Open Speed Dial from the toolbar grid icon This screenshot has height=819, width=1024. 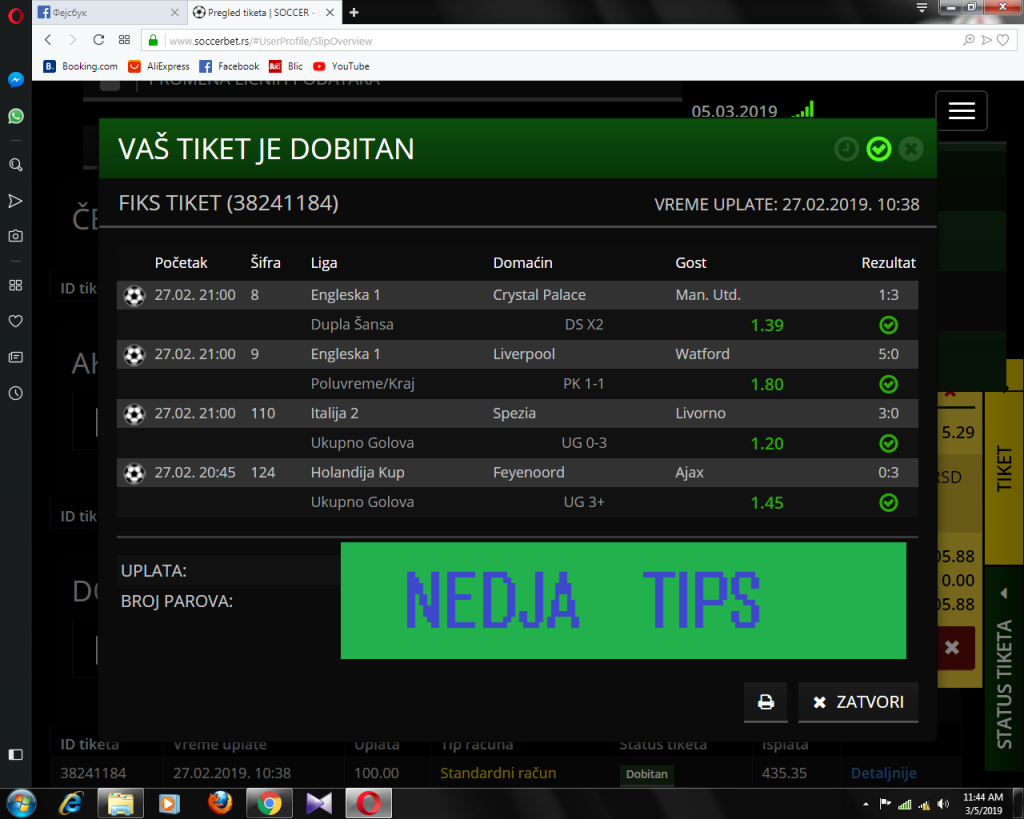pyautogui.click(x=124, y=40)
